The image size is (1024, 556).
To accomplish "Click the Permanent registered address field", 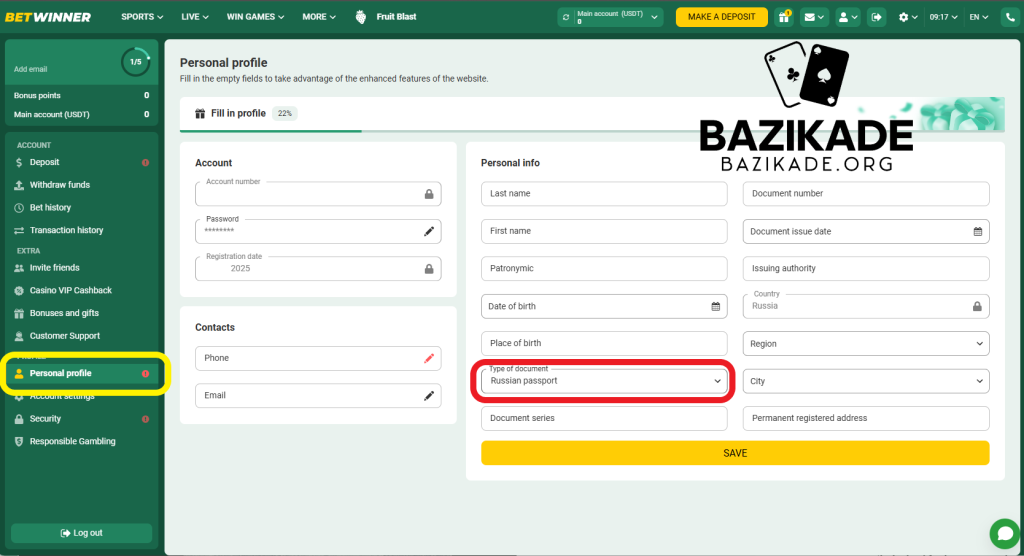I will (x=866, y=419).
